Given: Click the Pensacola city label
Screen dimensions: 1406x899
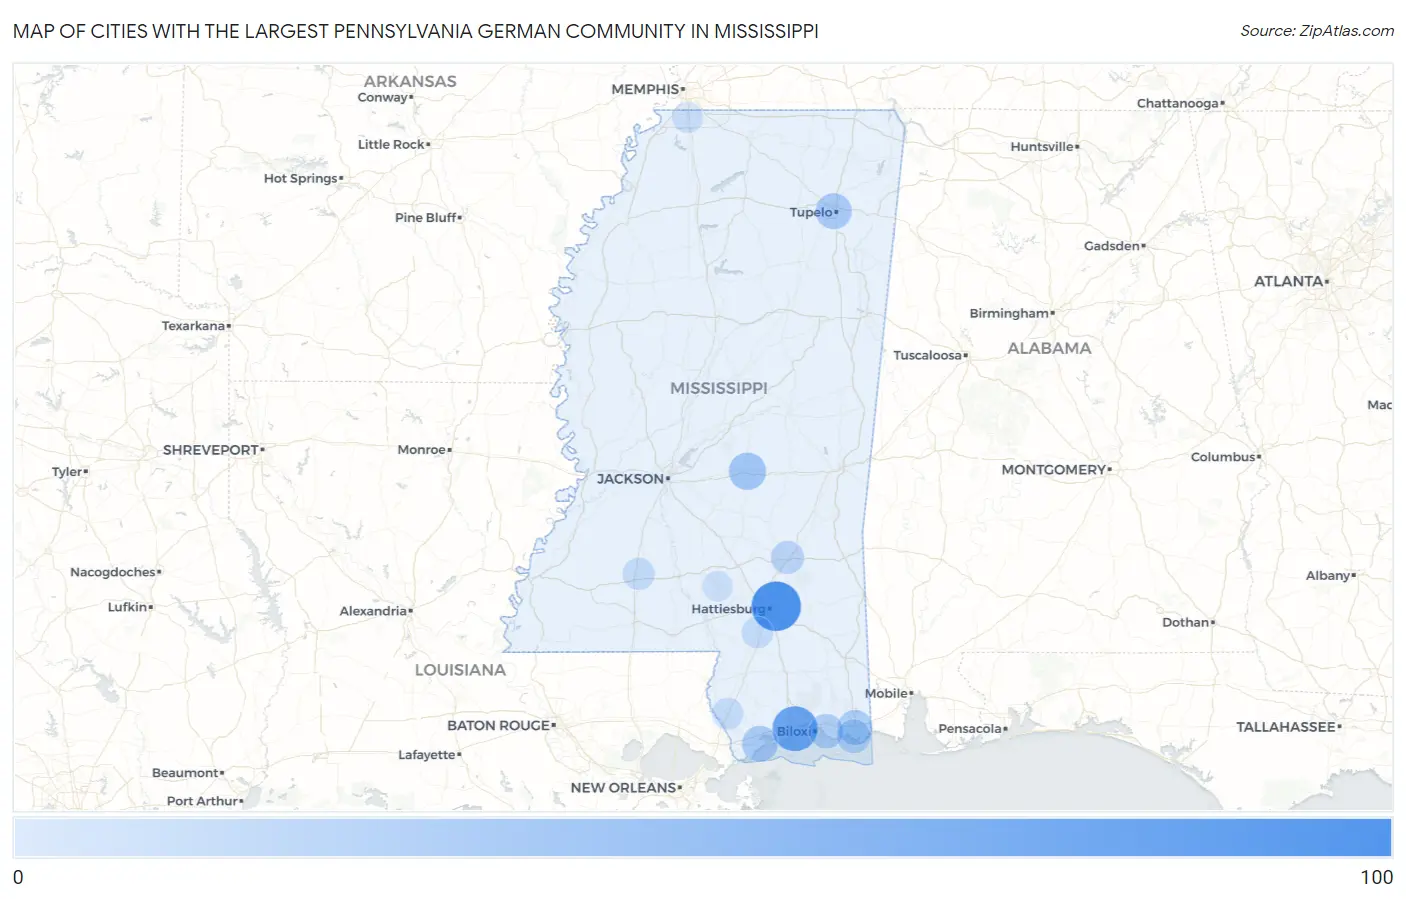Looking at the screenshot, I should point(970,728).
